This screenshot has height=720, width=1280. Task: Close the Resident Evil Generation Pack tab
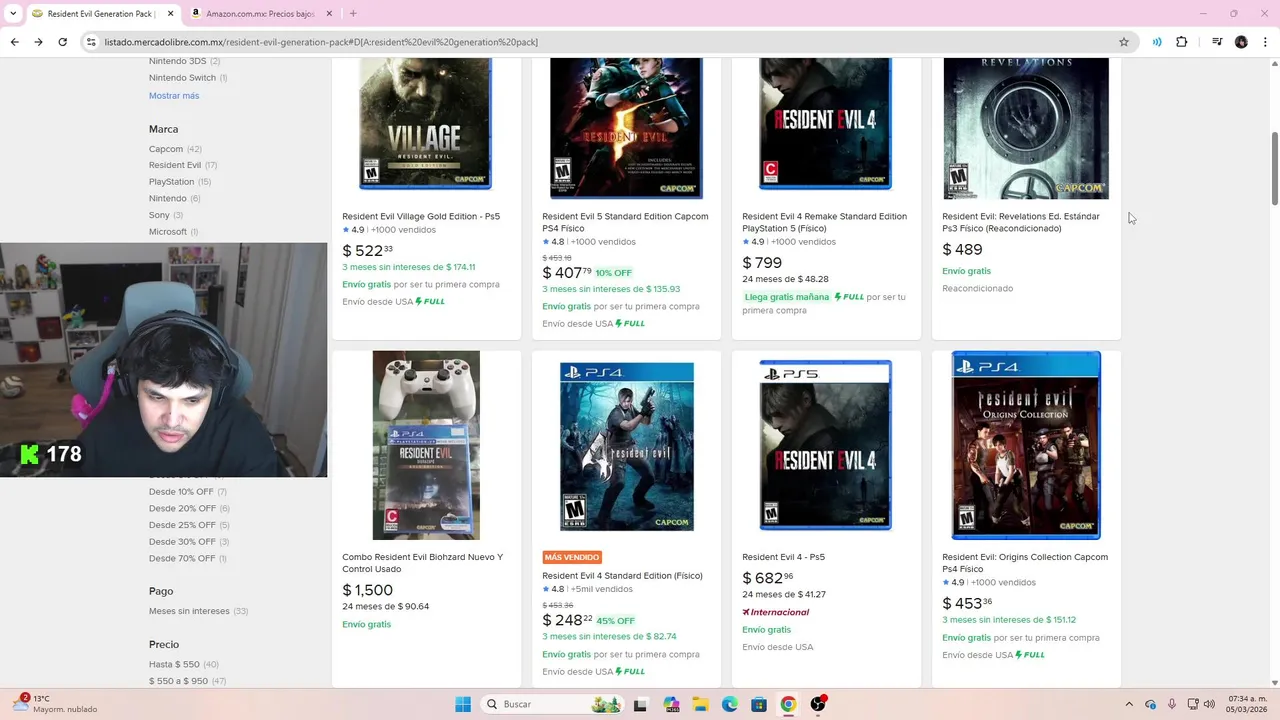coord(170,13)
